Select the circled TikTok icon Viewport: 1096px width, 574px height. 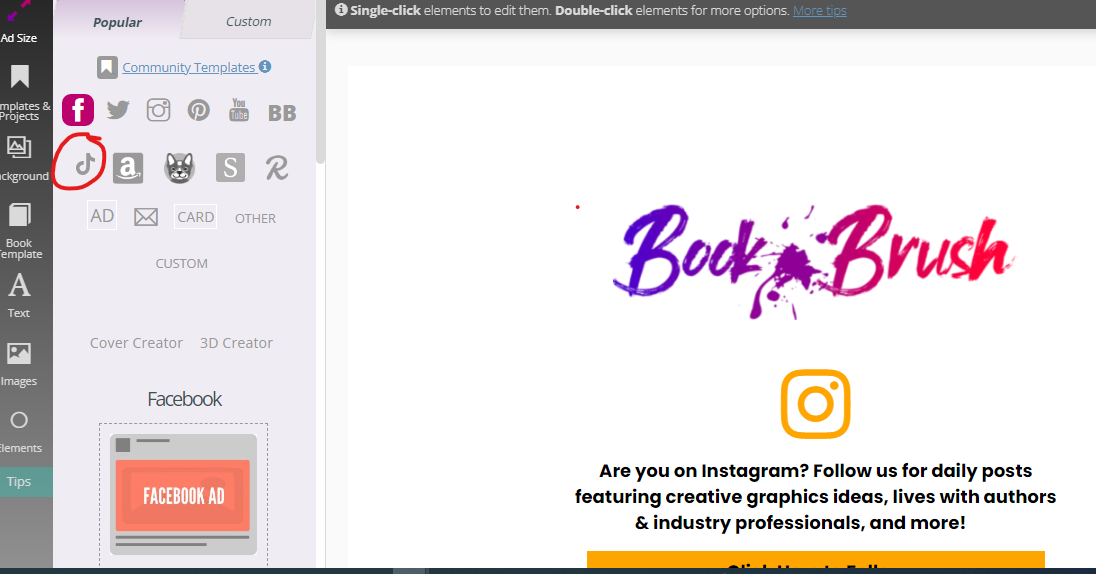pyautogui.click(x=86, y=165)
